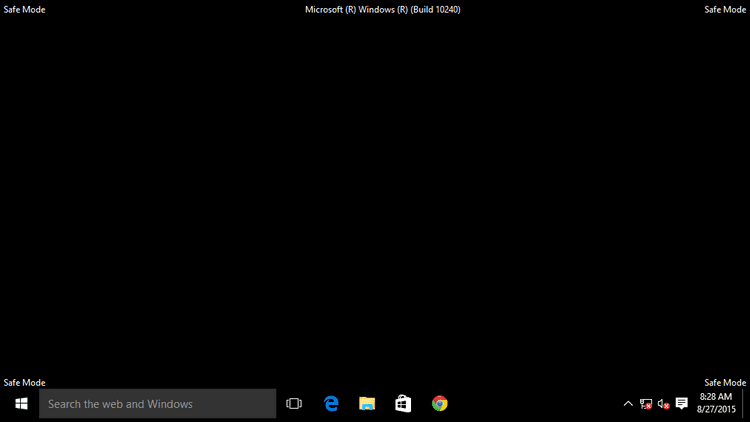Viewport: 750px width, 422px height.
Task: Launch Google Chrome from the taskbar
Action: [440, 404]
